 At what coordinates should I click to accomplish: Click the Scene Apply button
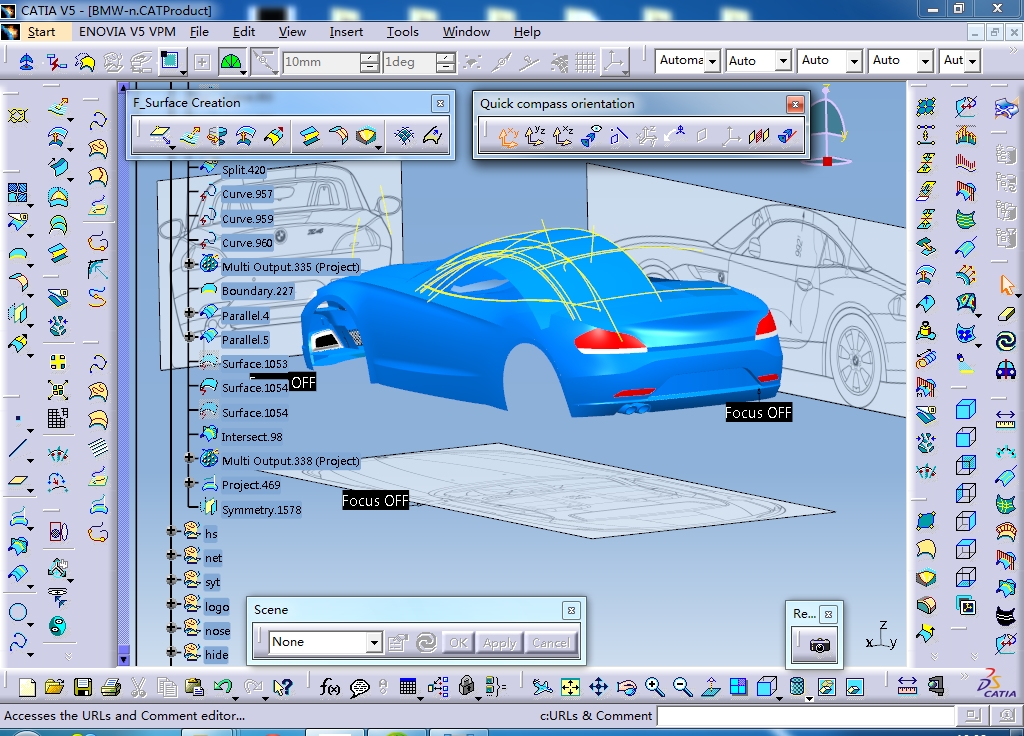click(x=500, y=643)
